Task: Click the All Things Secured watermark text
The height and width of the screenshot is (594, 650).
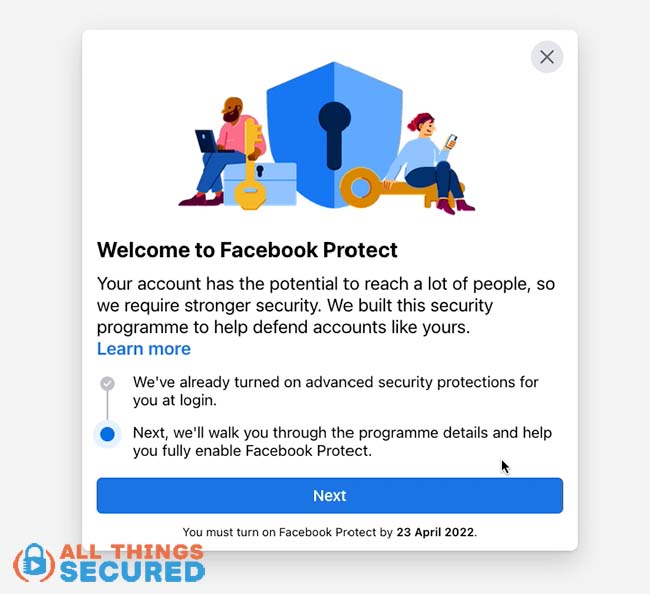Action: click(x=132, y=563)
